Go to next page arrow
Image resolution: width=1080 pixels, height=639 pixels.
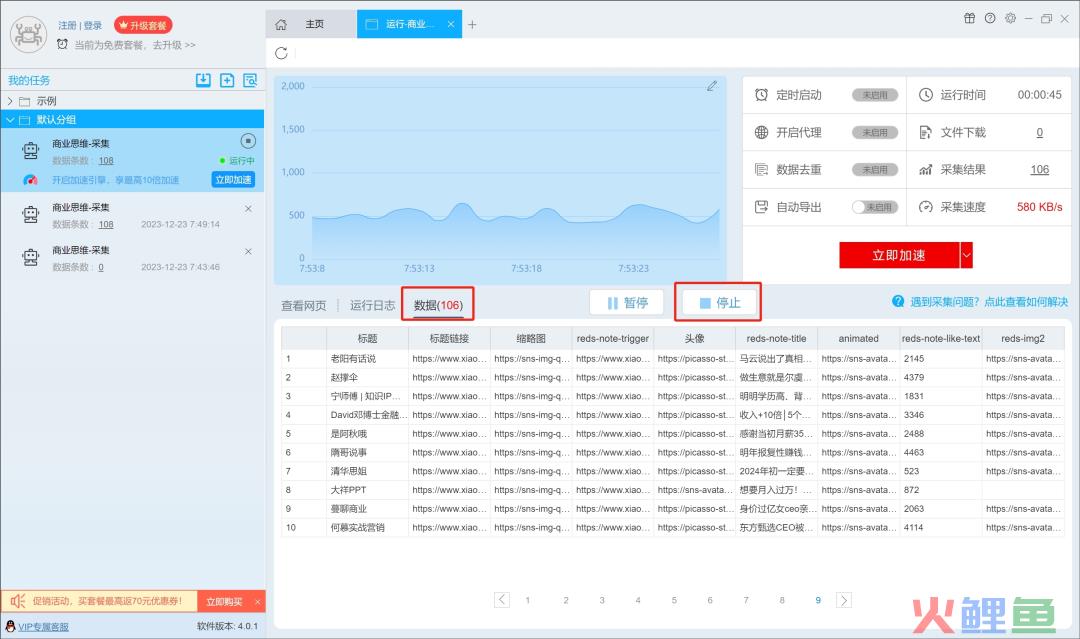(844, 600)
